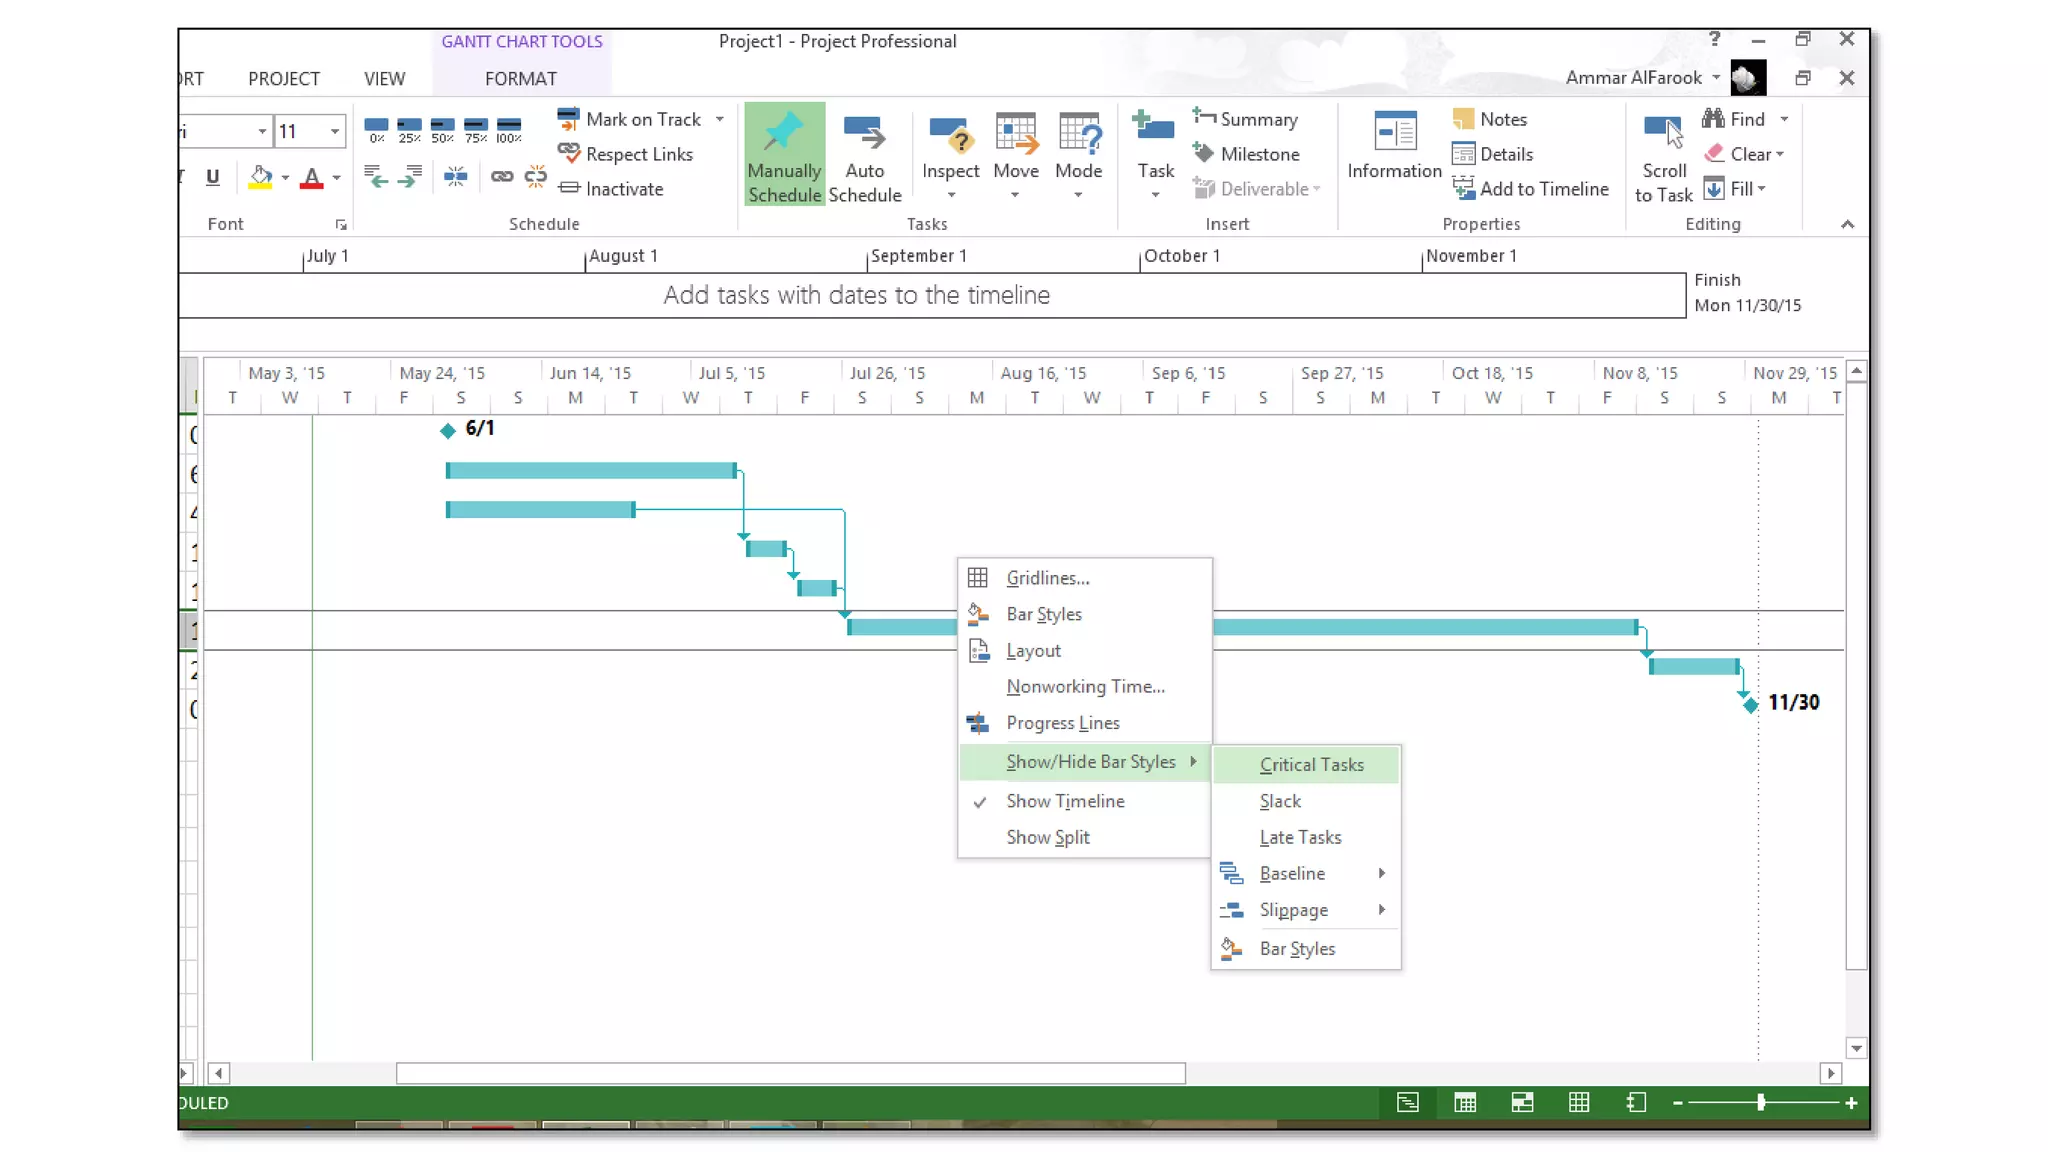Toggle the Show Timeline check option
The height and width of the screenshot is (1152, 2048).
point(1065,801)
